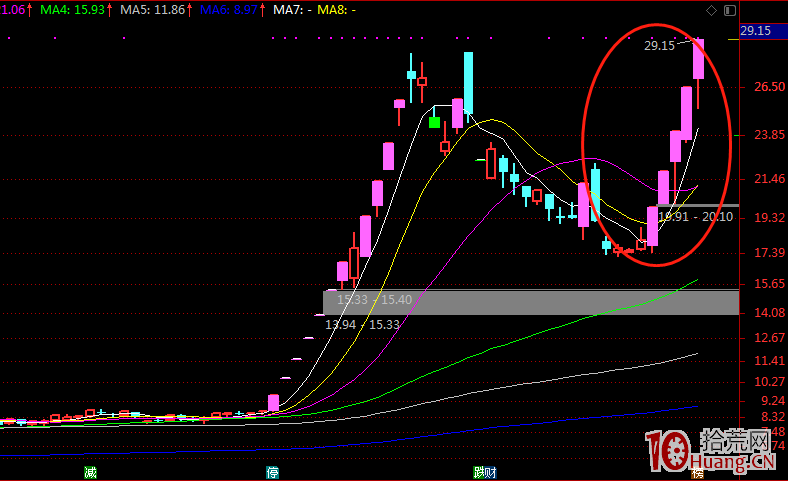Open the green 减 event marker
This screenshot has width=788, height=481.
click(90, 472)
